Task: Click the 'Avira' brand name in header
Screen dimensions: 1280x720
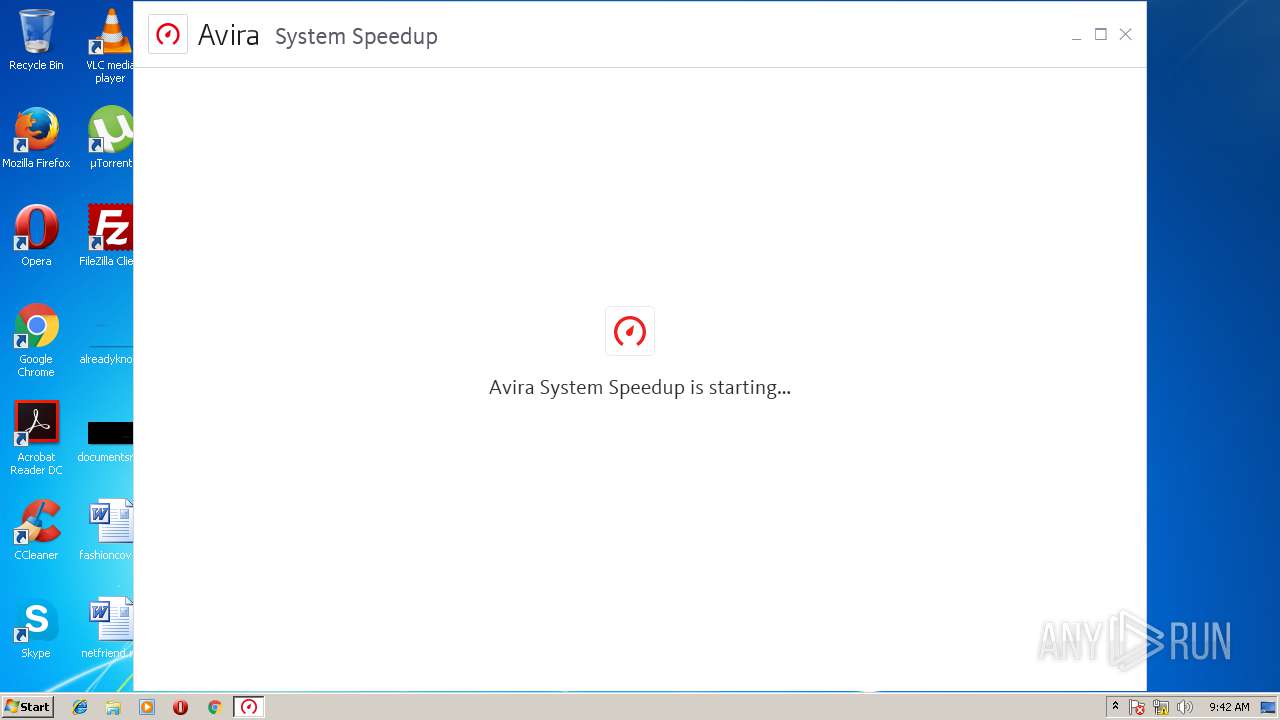Action: click(x=228, y=35)
